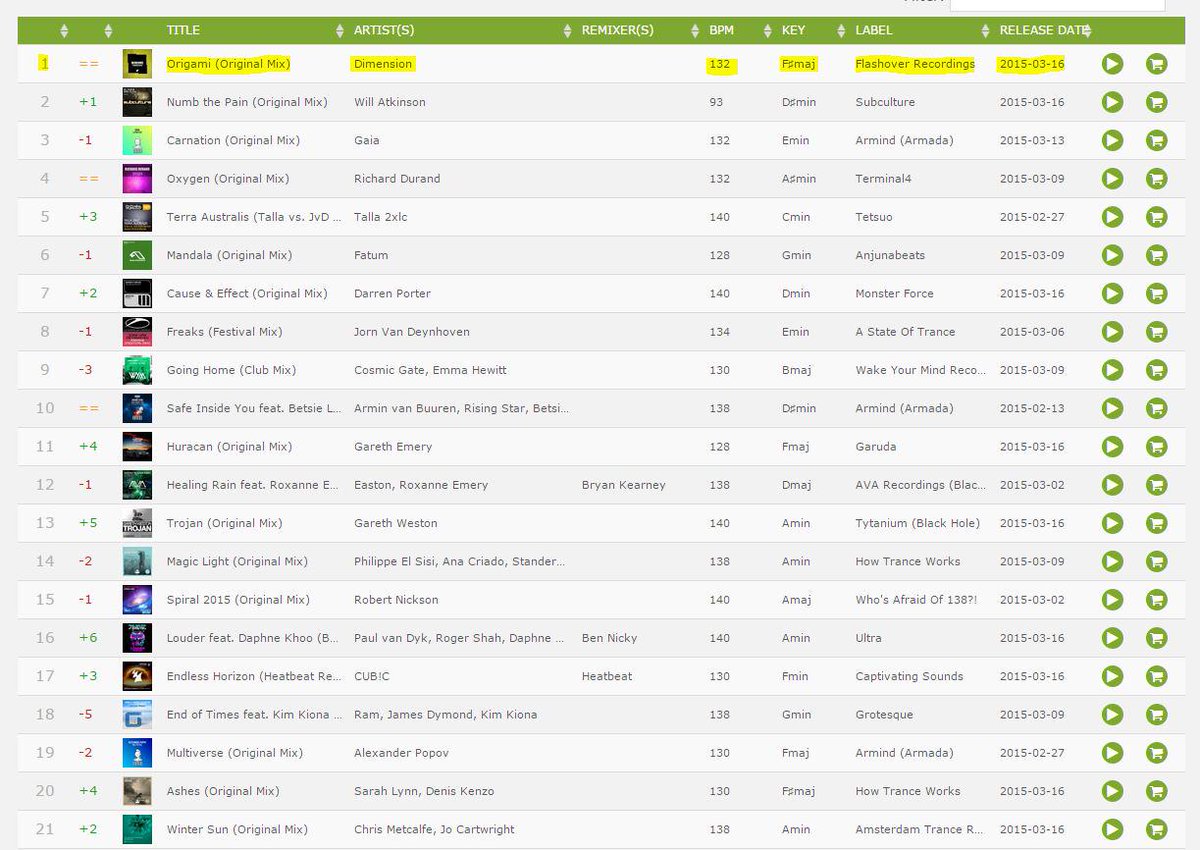
Task: Open Winter Sun (Original Mix) title
Action: point(237,829)
